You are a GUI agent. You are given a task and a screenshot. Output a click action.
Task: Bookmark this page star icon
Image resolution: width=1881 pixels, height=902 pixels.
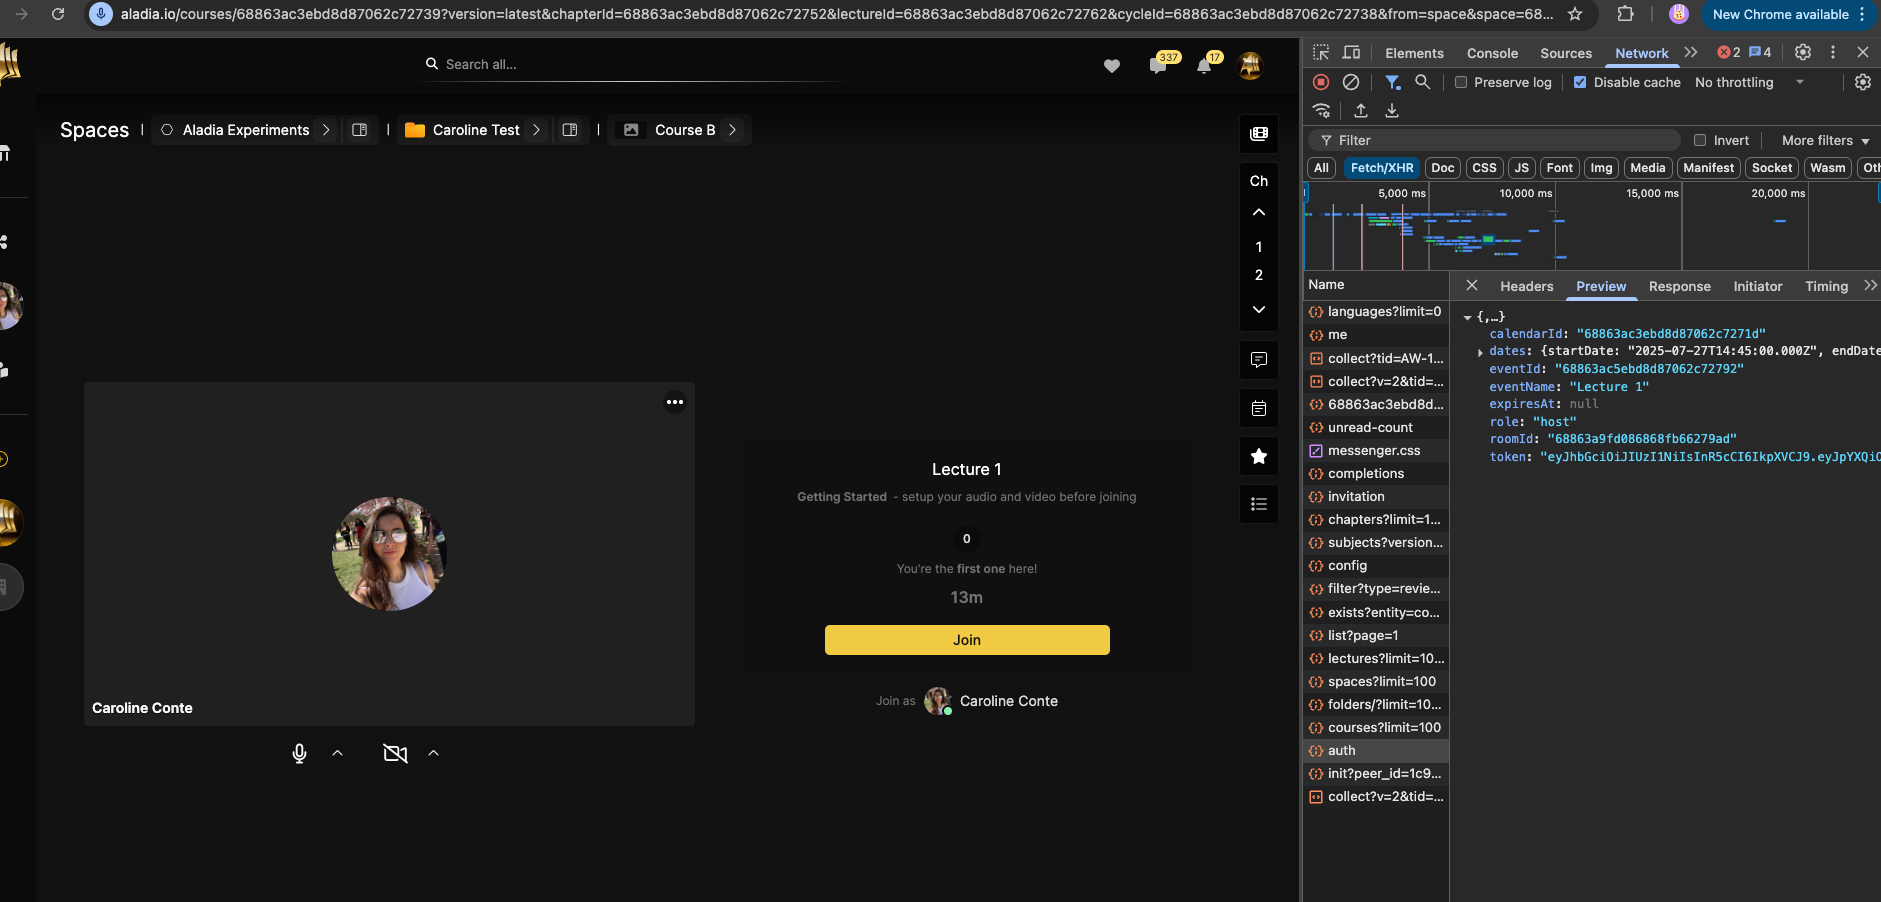(1575, 14)
